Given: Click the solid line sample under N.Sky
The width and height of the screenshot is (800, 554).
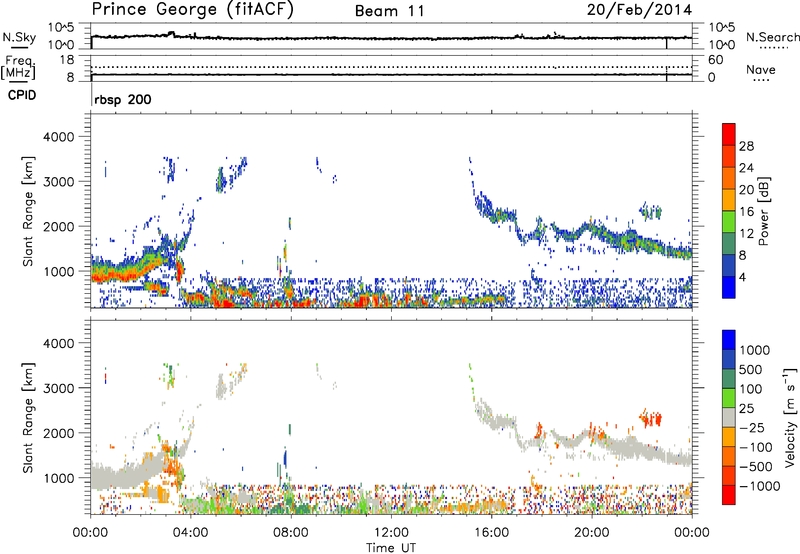Looking at the screenshot, I should 19,47.
